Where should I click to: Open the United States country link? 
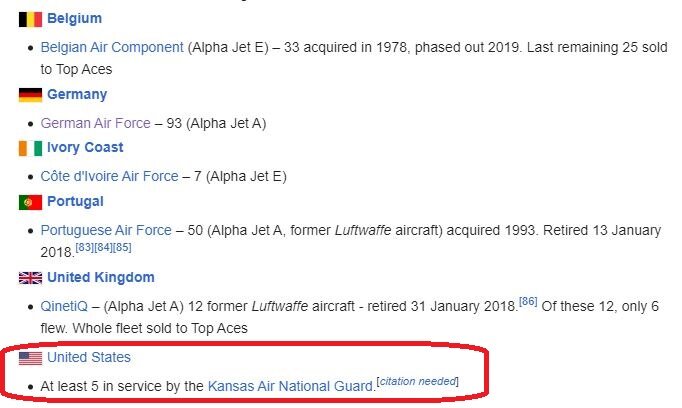coord(89,357)
